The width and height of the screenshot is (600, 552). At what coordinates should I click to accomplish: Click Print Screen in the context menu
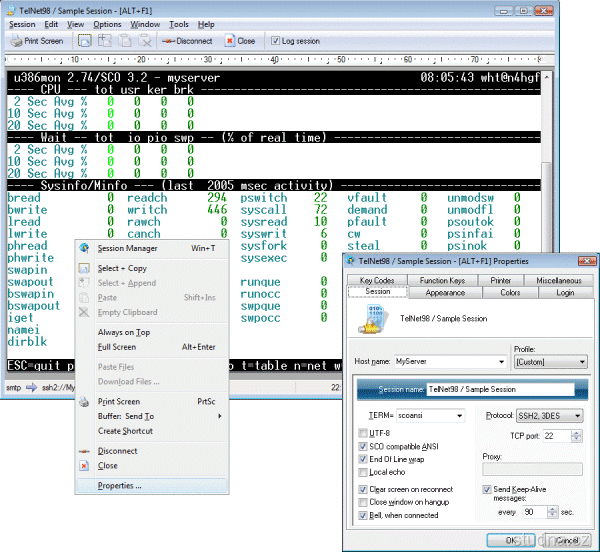point(119,401)
